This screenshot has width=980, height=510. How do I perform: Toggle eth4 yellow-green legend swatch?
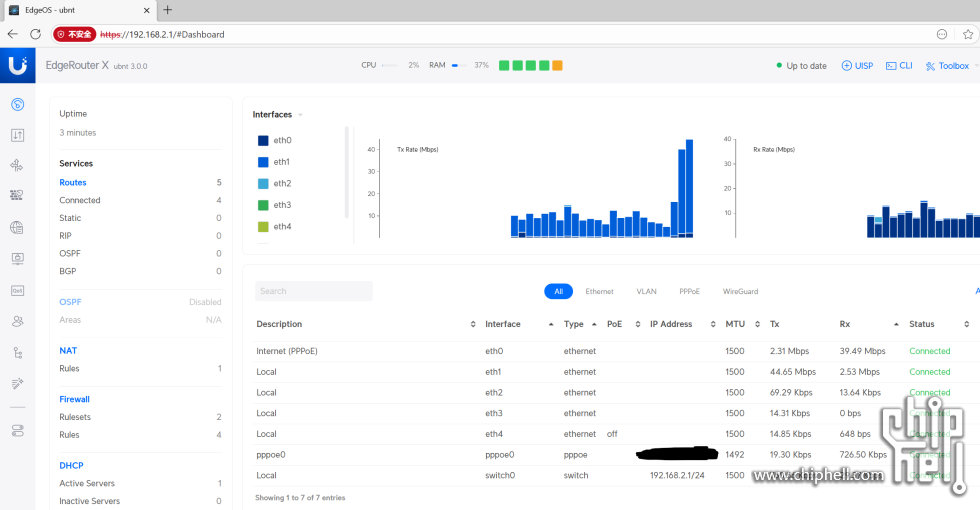pos(263,227)
